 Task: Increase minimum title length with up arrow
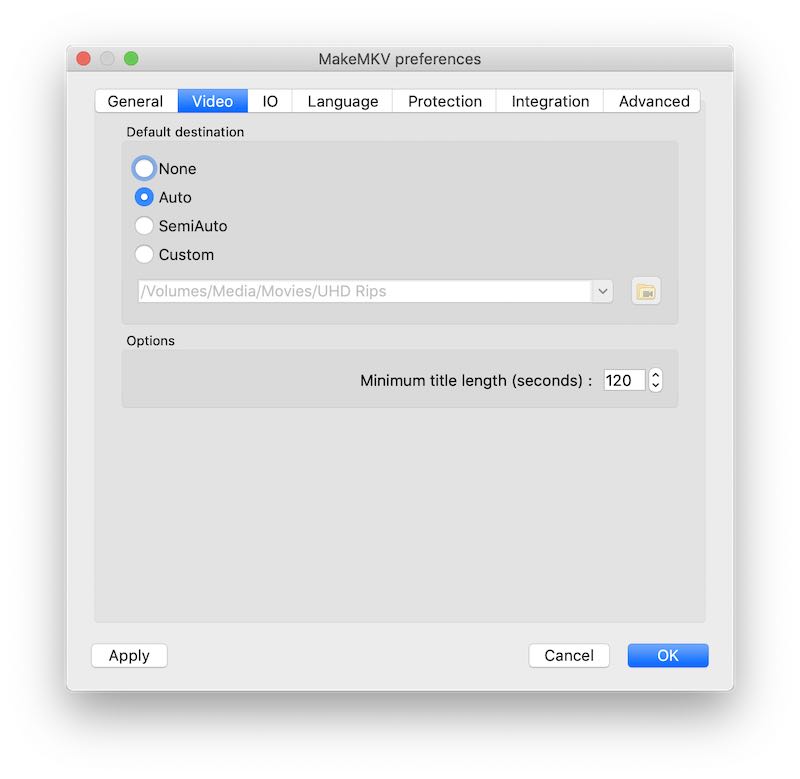tap(656, 375)
